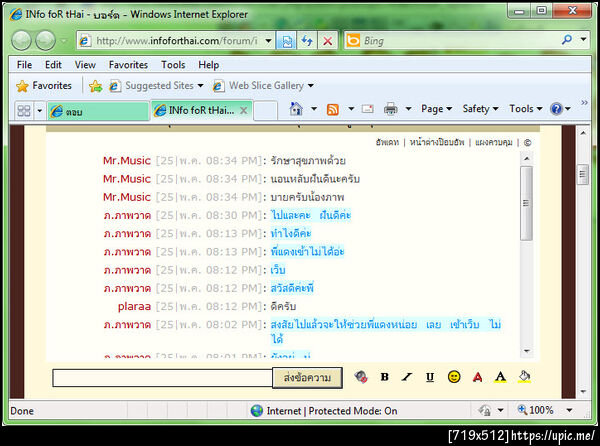
Task: Open the File menu
Action: click(24, 65)
